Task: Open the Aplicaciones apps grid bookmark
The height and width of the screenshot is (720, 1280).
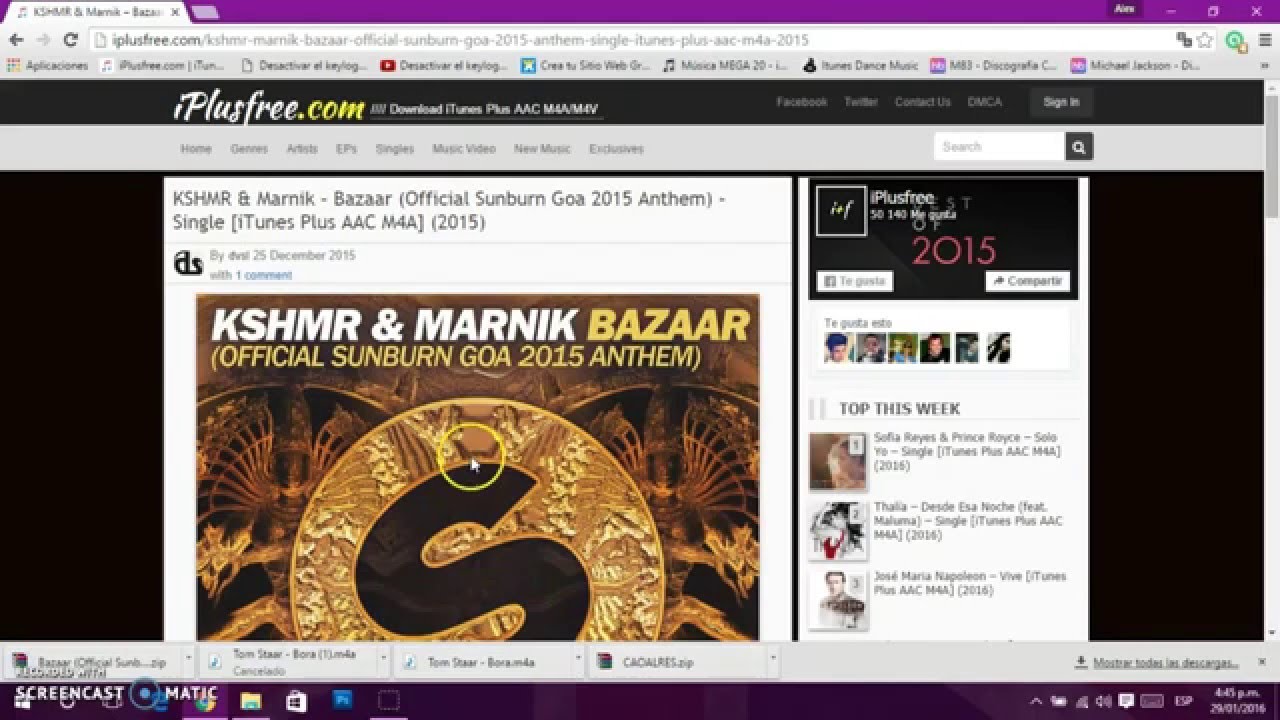Action: pos(48,66)
